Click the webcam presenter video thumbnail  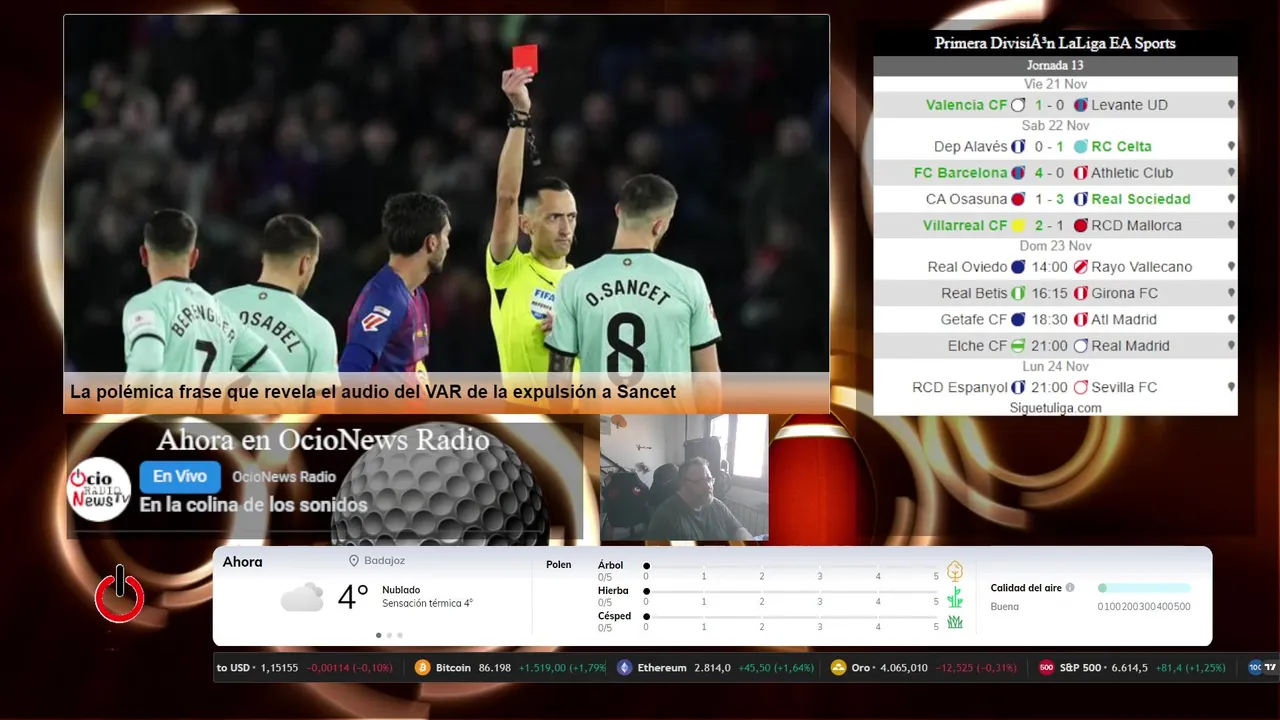[684, 477]
